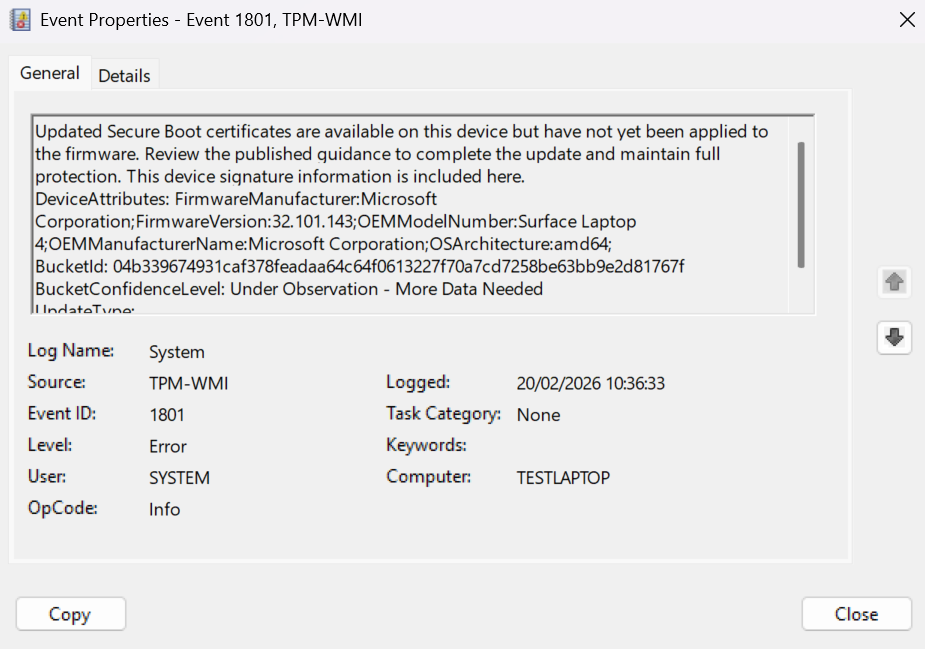Click the Level value Error

click(168, 446)
